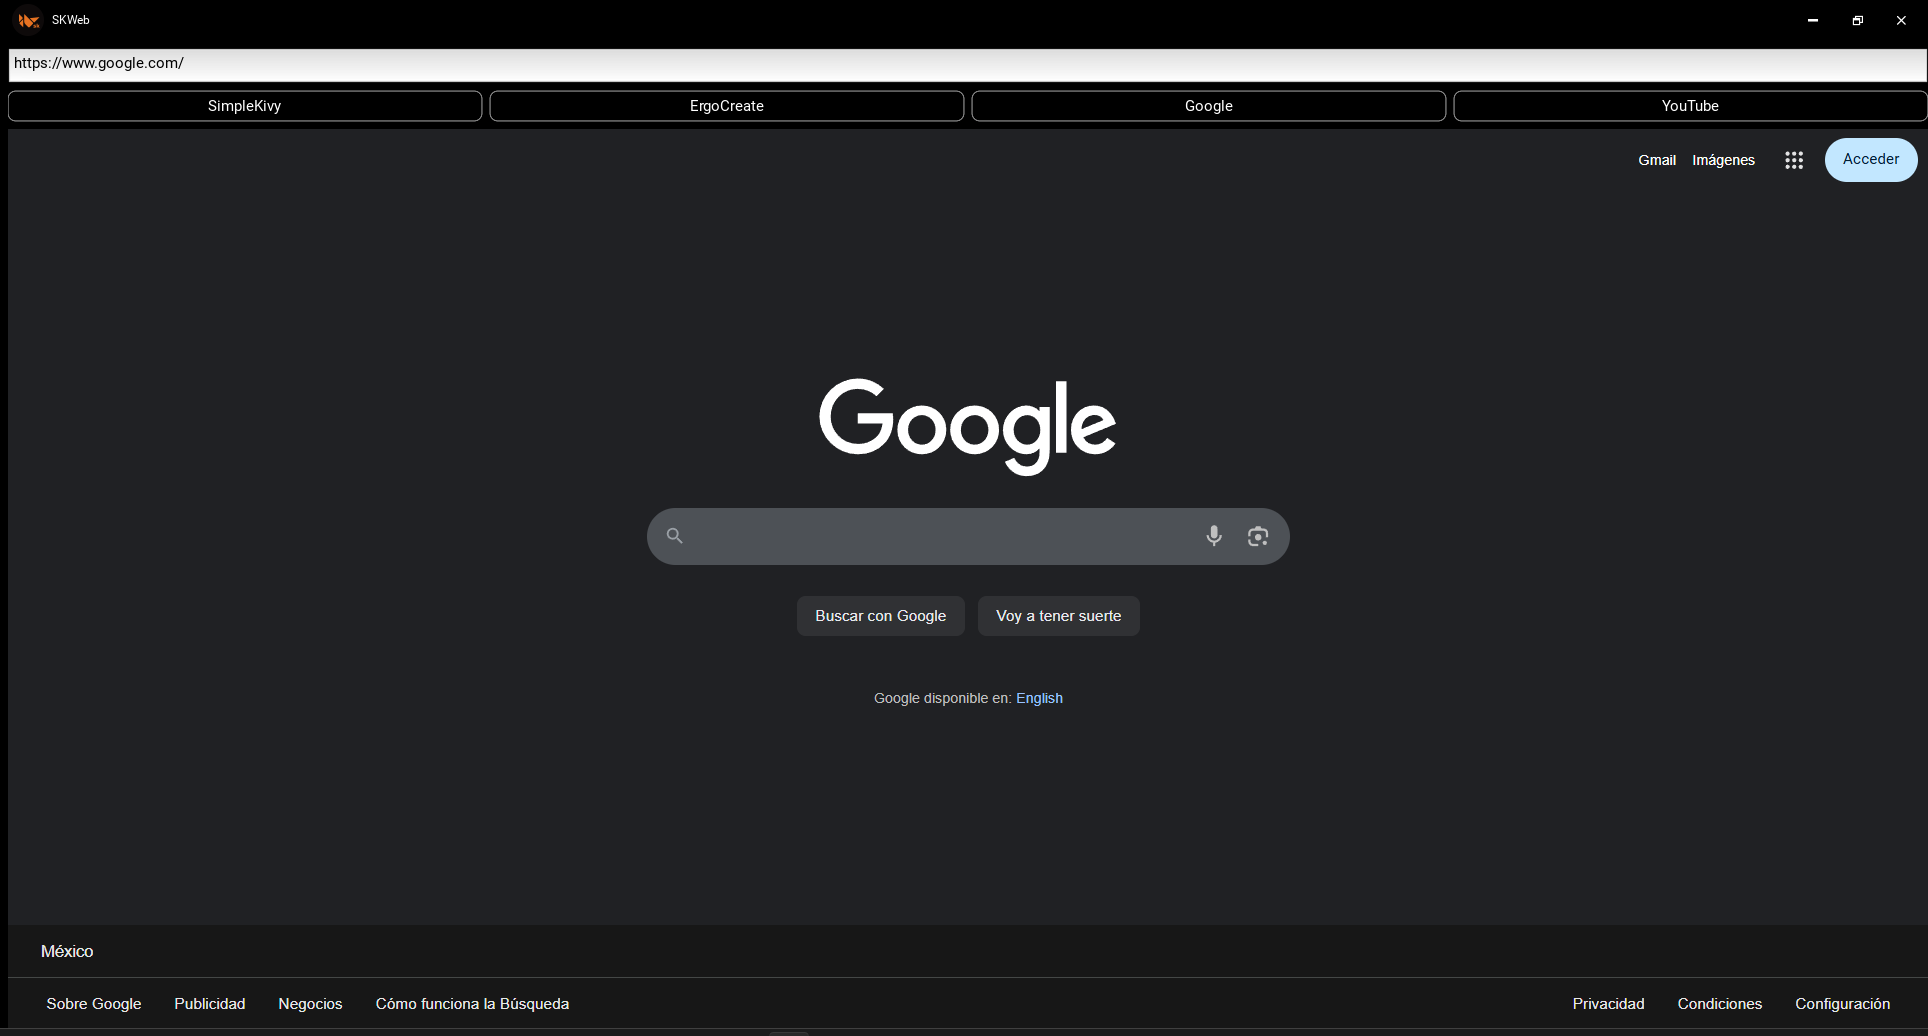Image resolution: width=1928 pixels, height=1036 pixels.
Task: Open the Imágenes link
Action: 1723,160
